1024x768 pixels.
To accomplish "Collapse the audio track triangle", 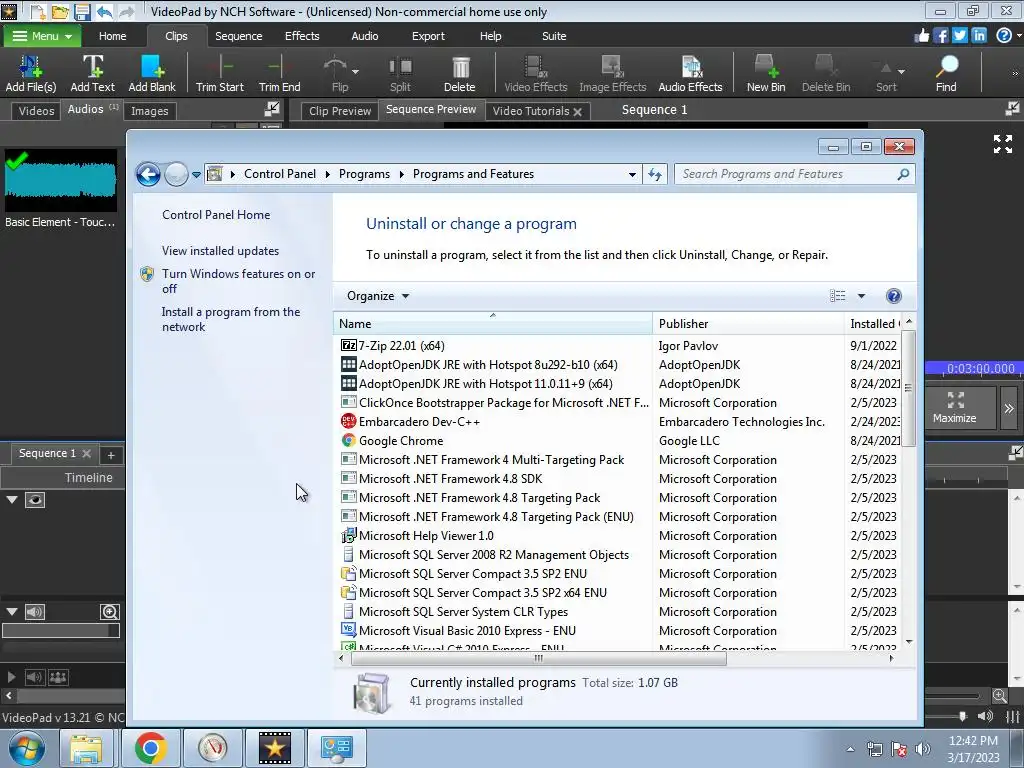I will (12, 612).
